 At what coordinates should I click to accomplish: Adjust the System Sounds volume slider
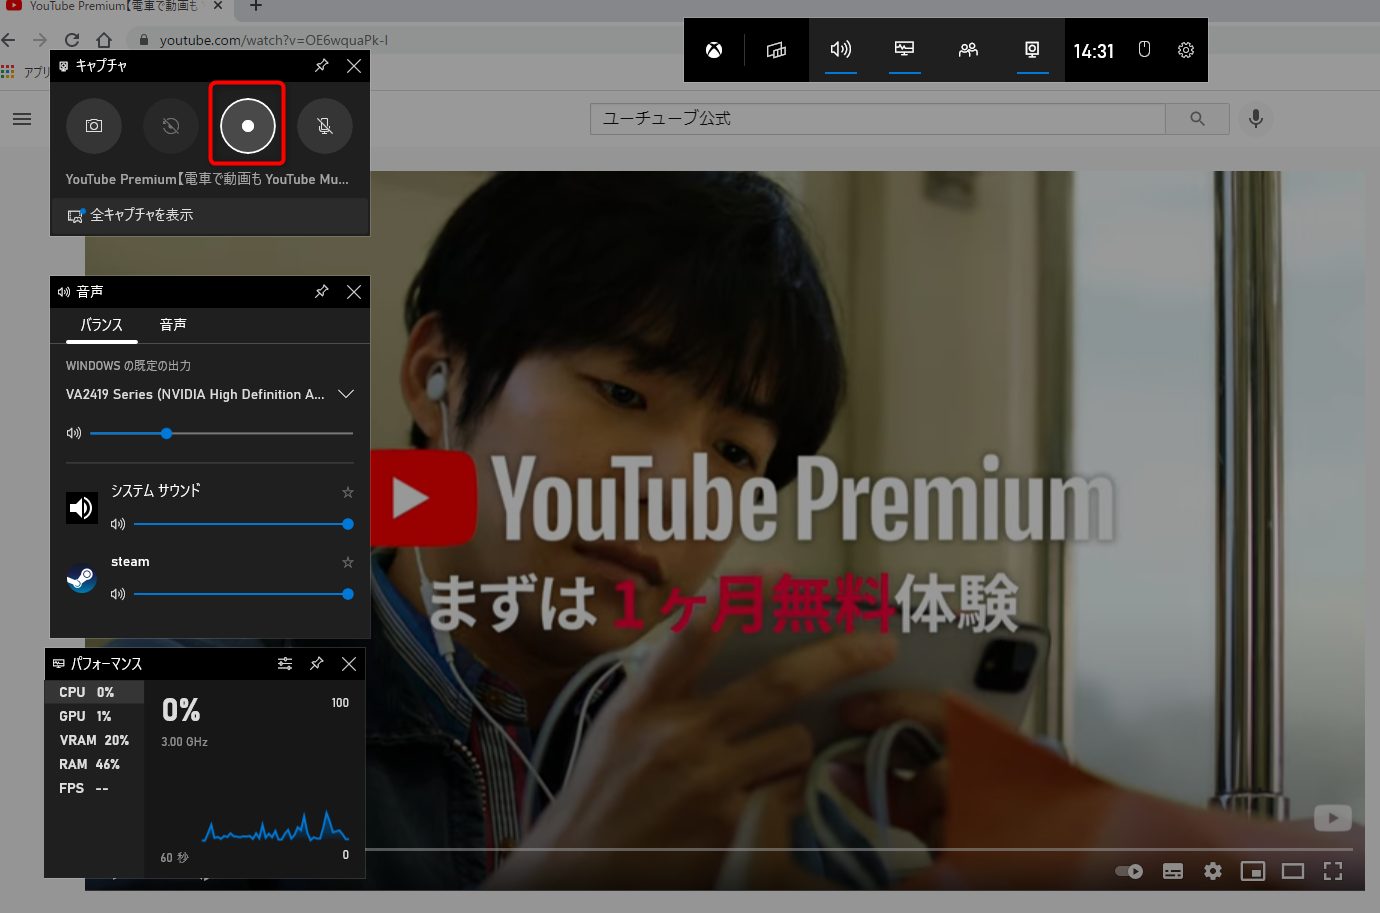coord(243,524)
